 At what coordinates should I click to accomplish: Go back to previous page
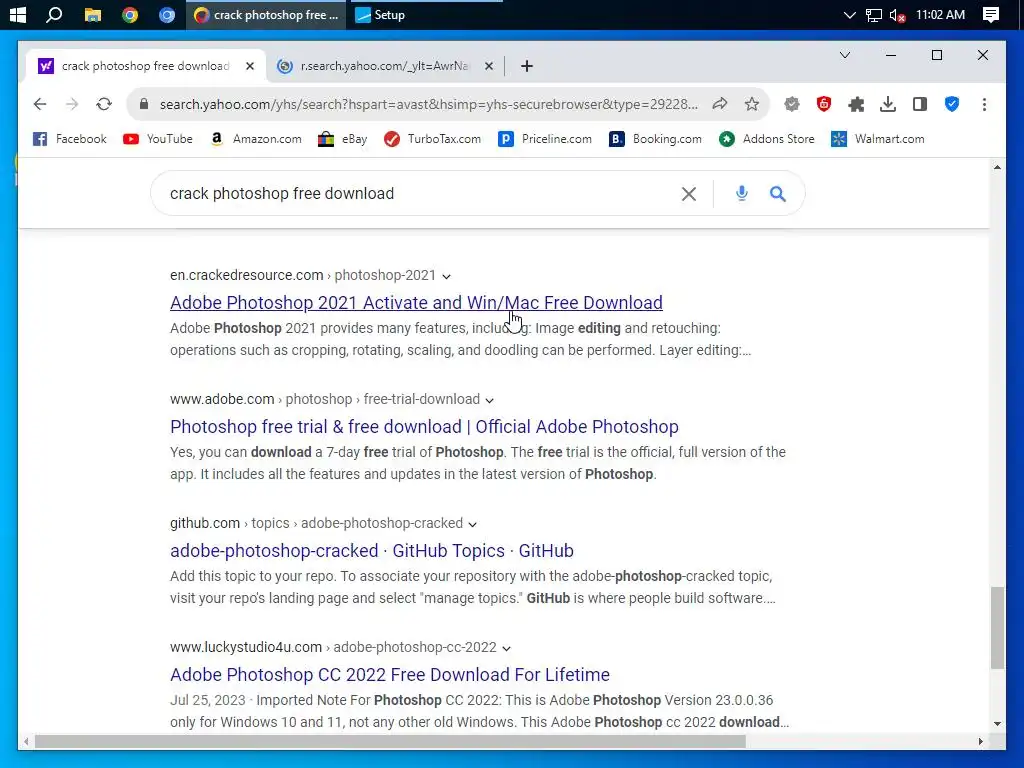(x=40, y=104)
